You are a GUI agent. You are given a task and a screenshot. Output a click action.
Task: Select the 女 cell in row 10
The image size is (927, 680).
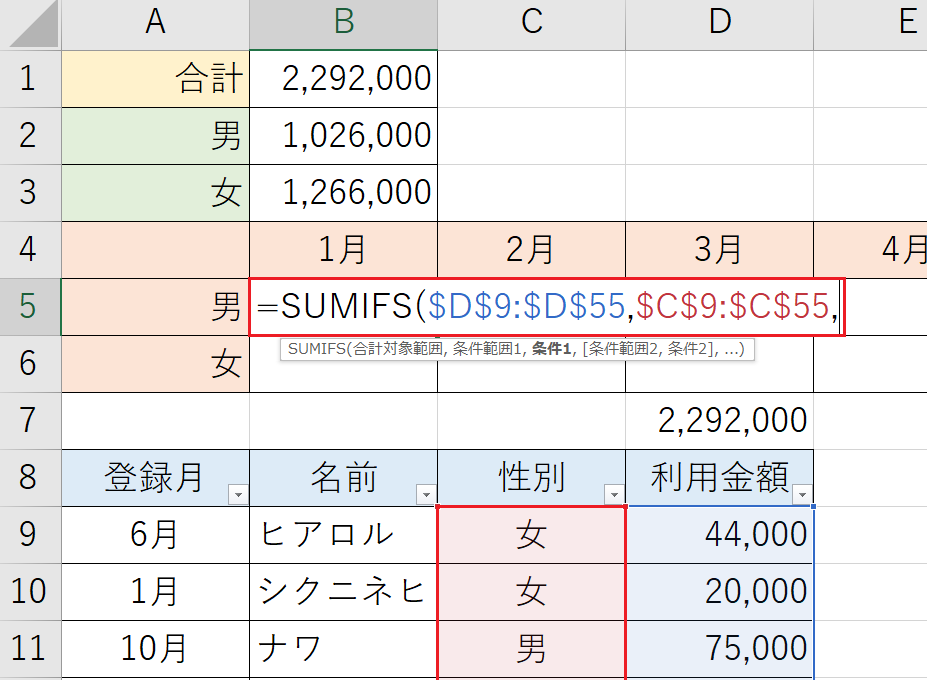pos(531,591)
